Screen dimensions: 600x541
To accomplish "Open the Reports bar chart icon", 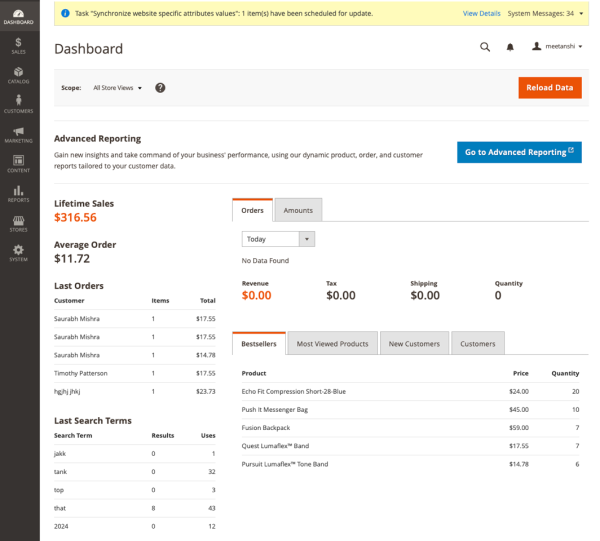I will (19, 192).
